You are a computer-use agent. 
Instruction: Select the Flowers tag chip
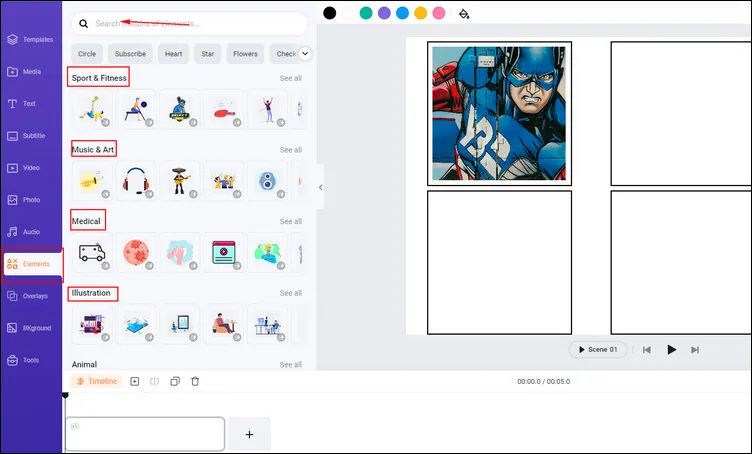click(245, 54)
